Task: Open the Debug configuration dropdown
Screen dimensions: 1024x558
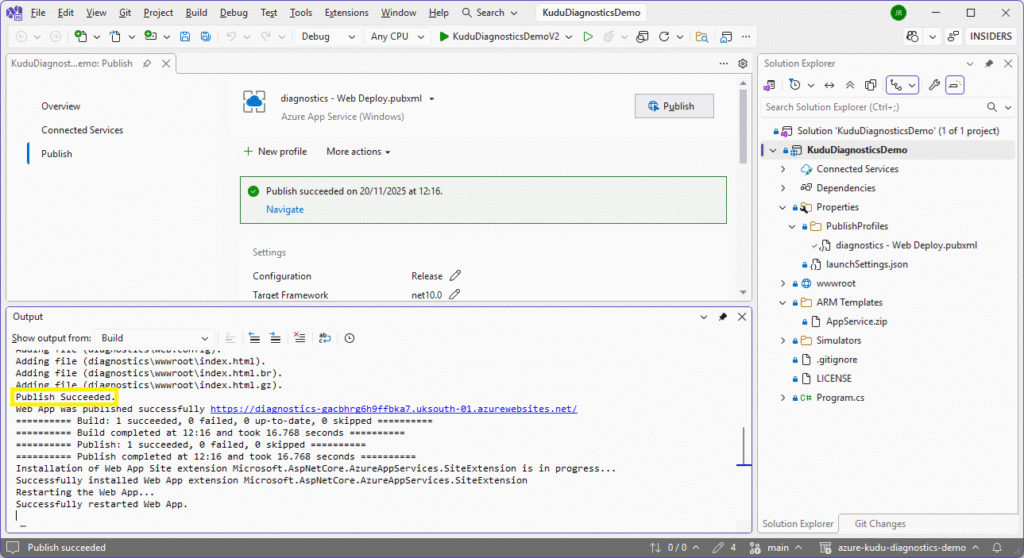Action: (328, 37)
